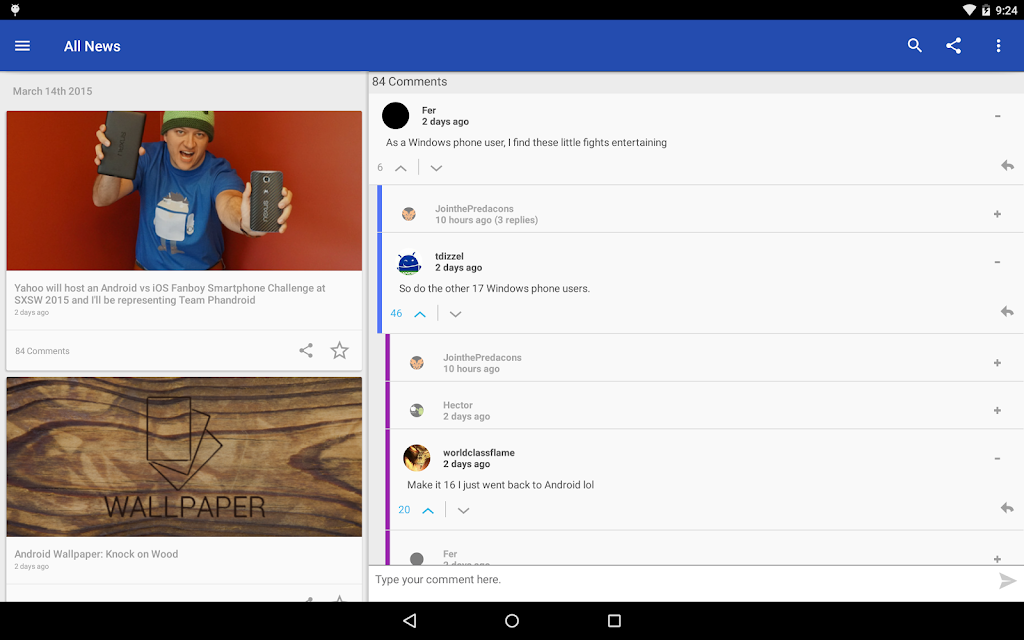Tap the search magnifier icon

[914, 45]
